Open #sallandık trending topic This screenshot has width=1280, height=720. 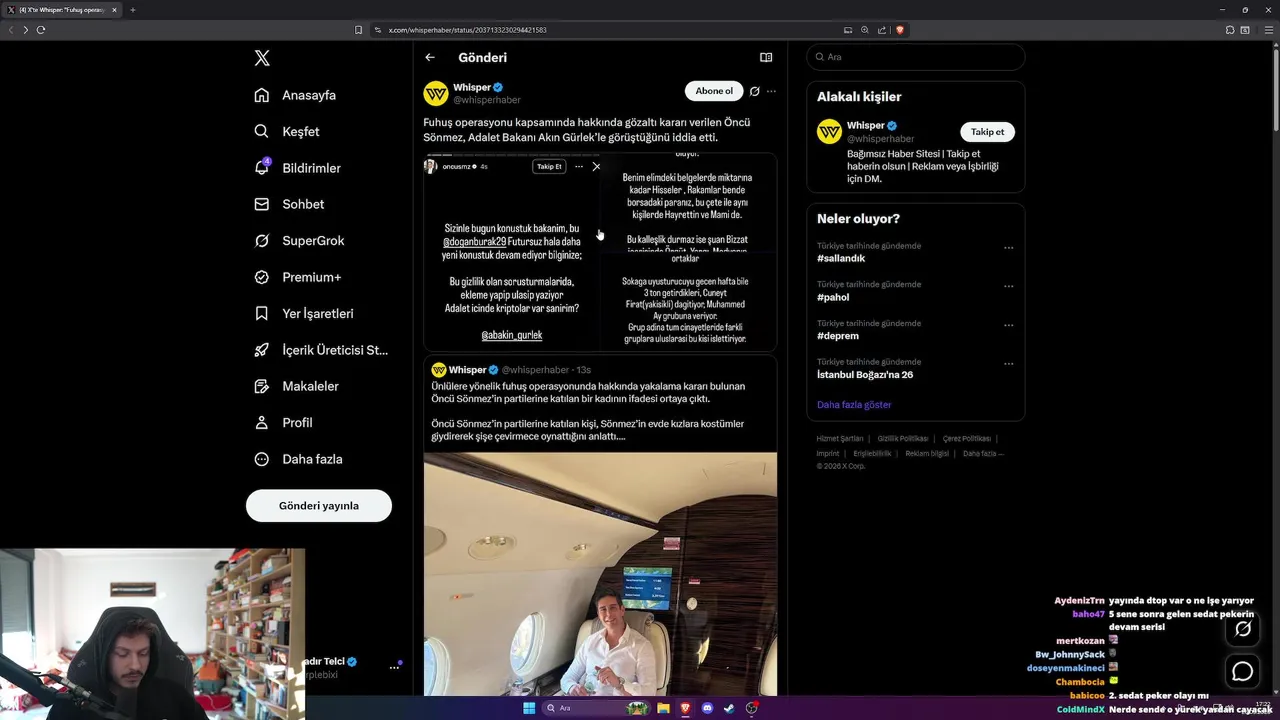point(841,258)
